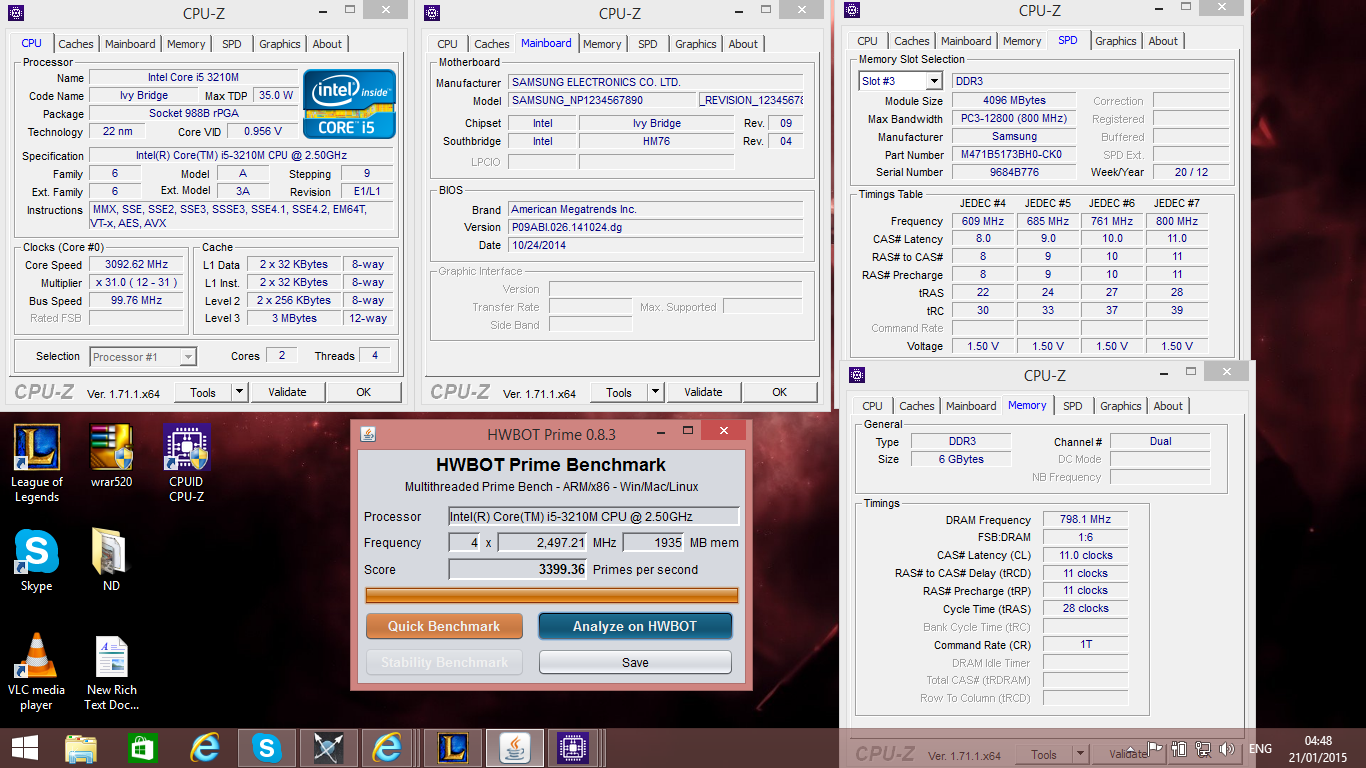Open the volume tray icon
The image size is (1366, 768).
pyautogui.click(x=1227, y=749)
